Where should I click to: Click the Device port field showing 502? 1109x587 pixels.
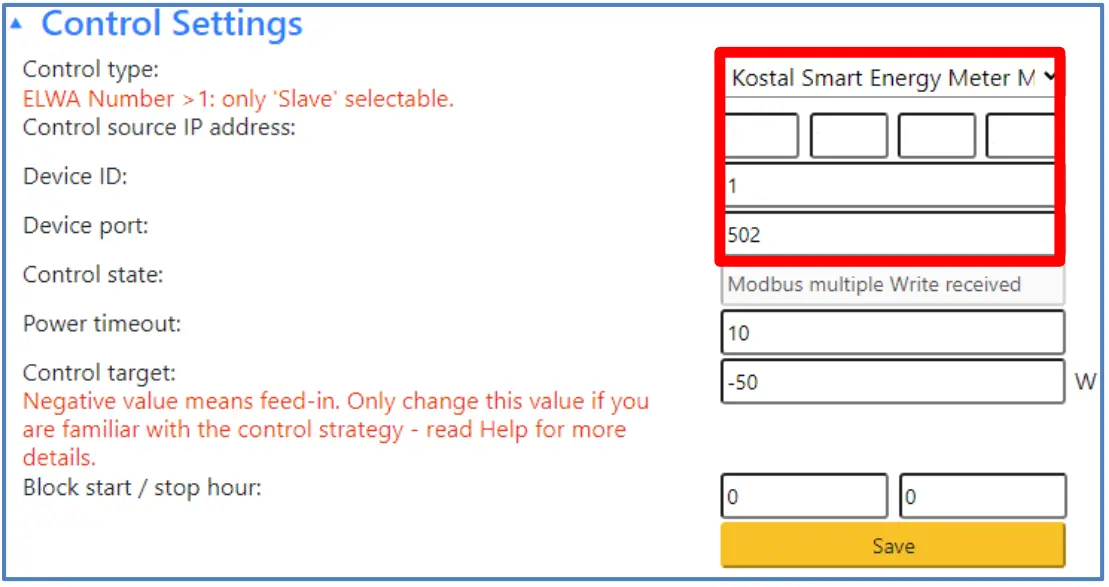888,235
